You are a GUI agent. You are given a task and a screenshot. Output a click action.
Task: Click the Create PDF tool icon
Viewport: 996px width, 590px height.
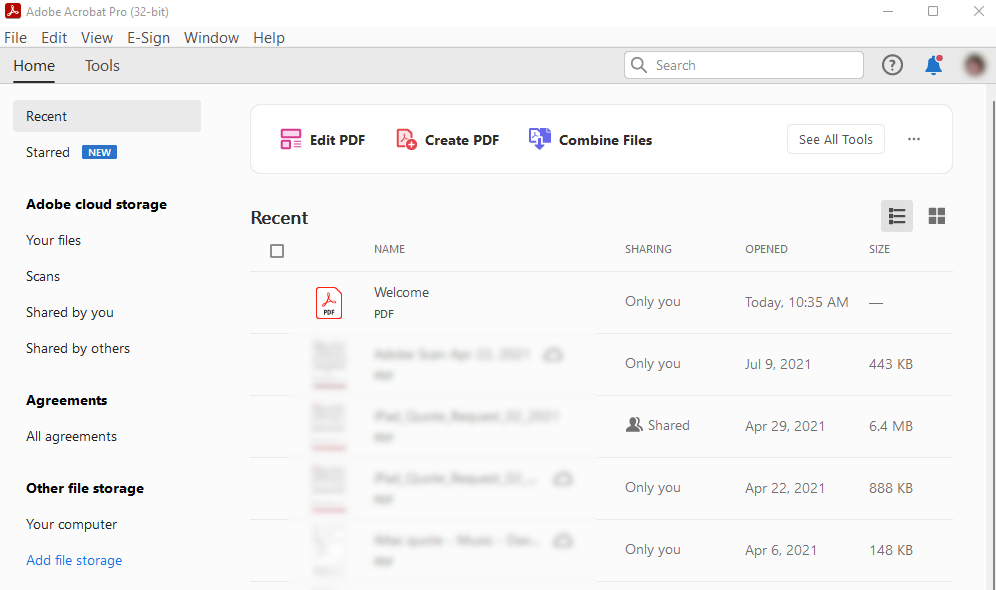click(406, 140)
